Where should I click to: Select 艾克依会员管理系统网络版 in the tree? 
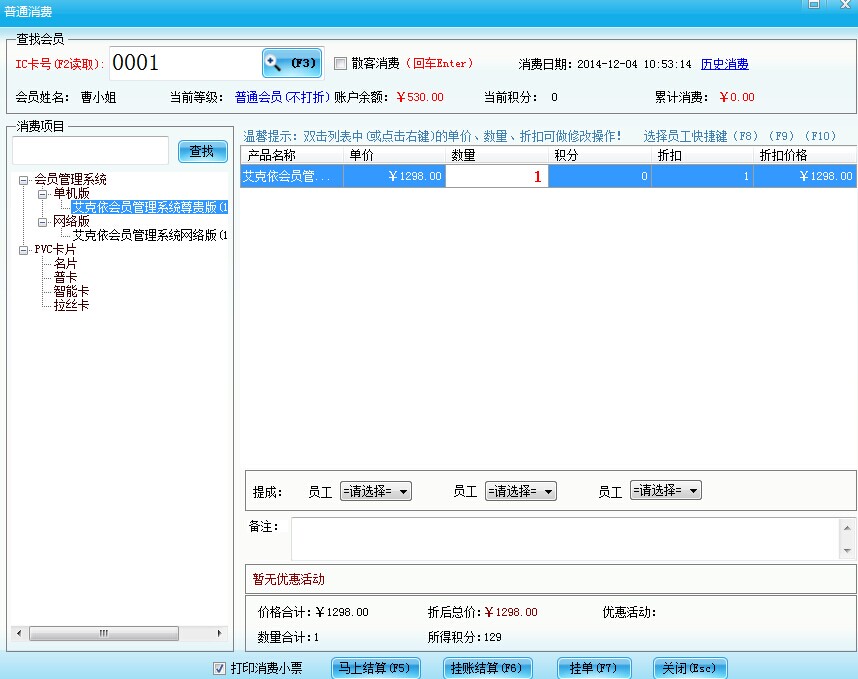pyautogui.click(x=149, y=235)
